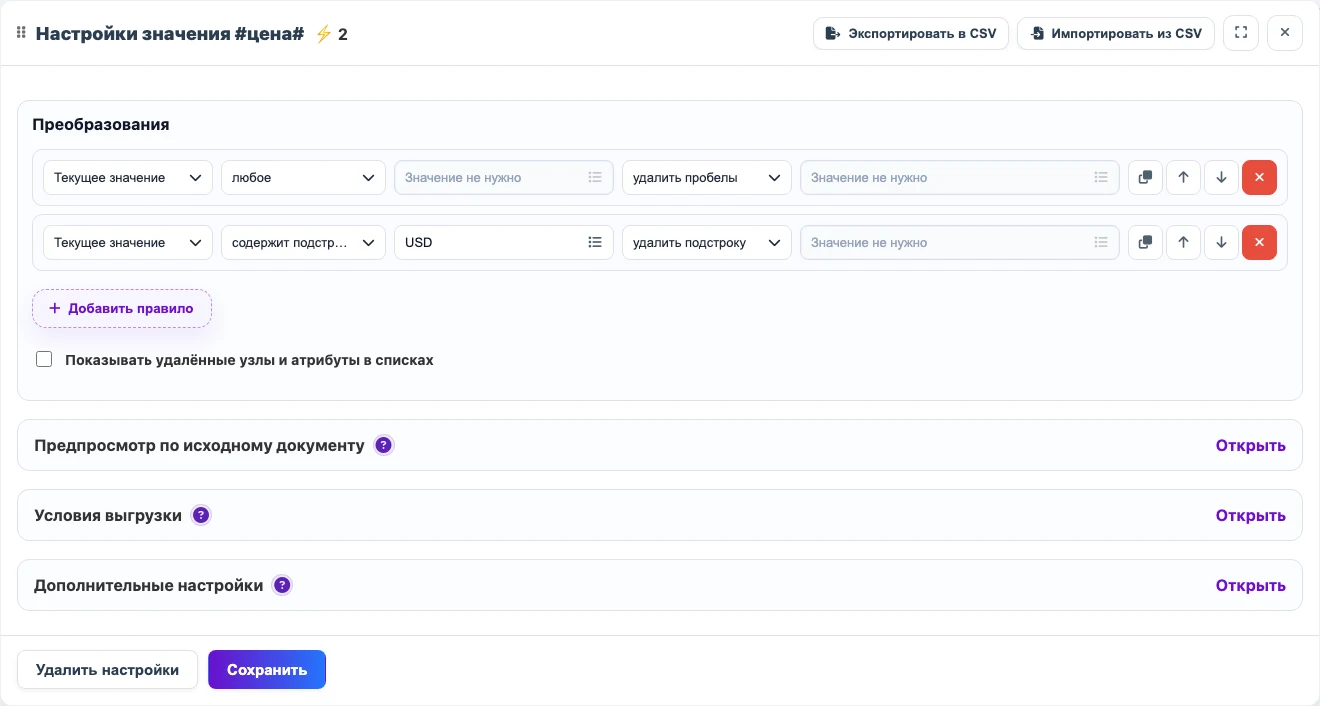Move the 'удалить пробелы' rule down

[1221, 177]
